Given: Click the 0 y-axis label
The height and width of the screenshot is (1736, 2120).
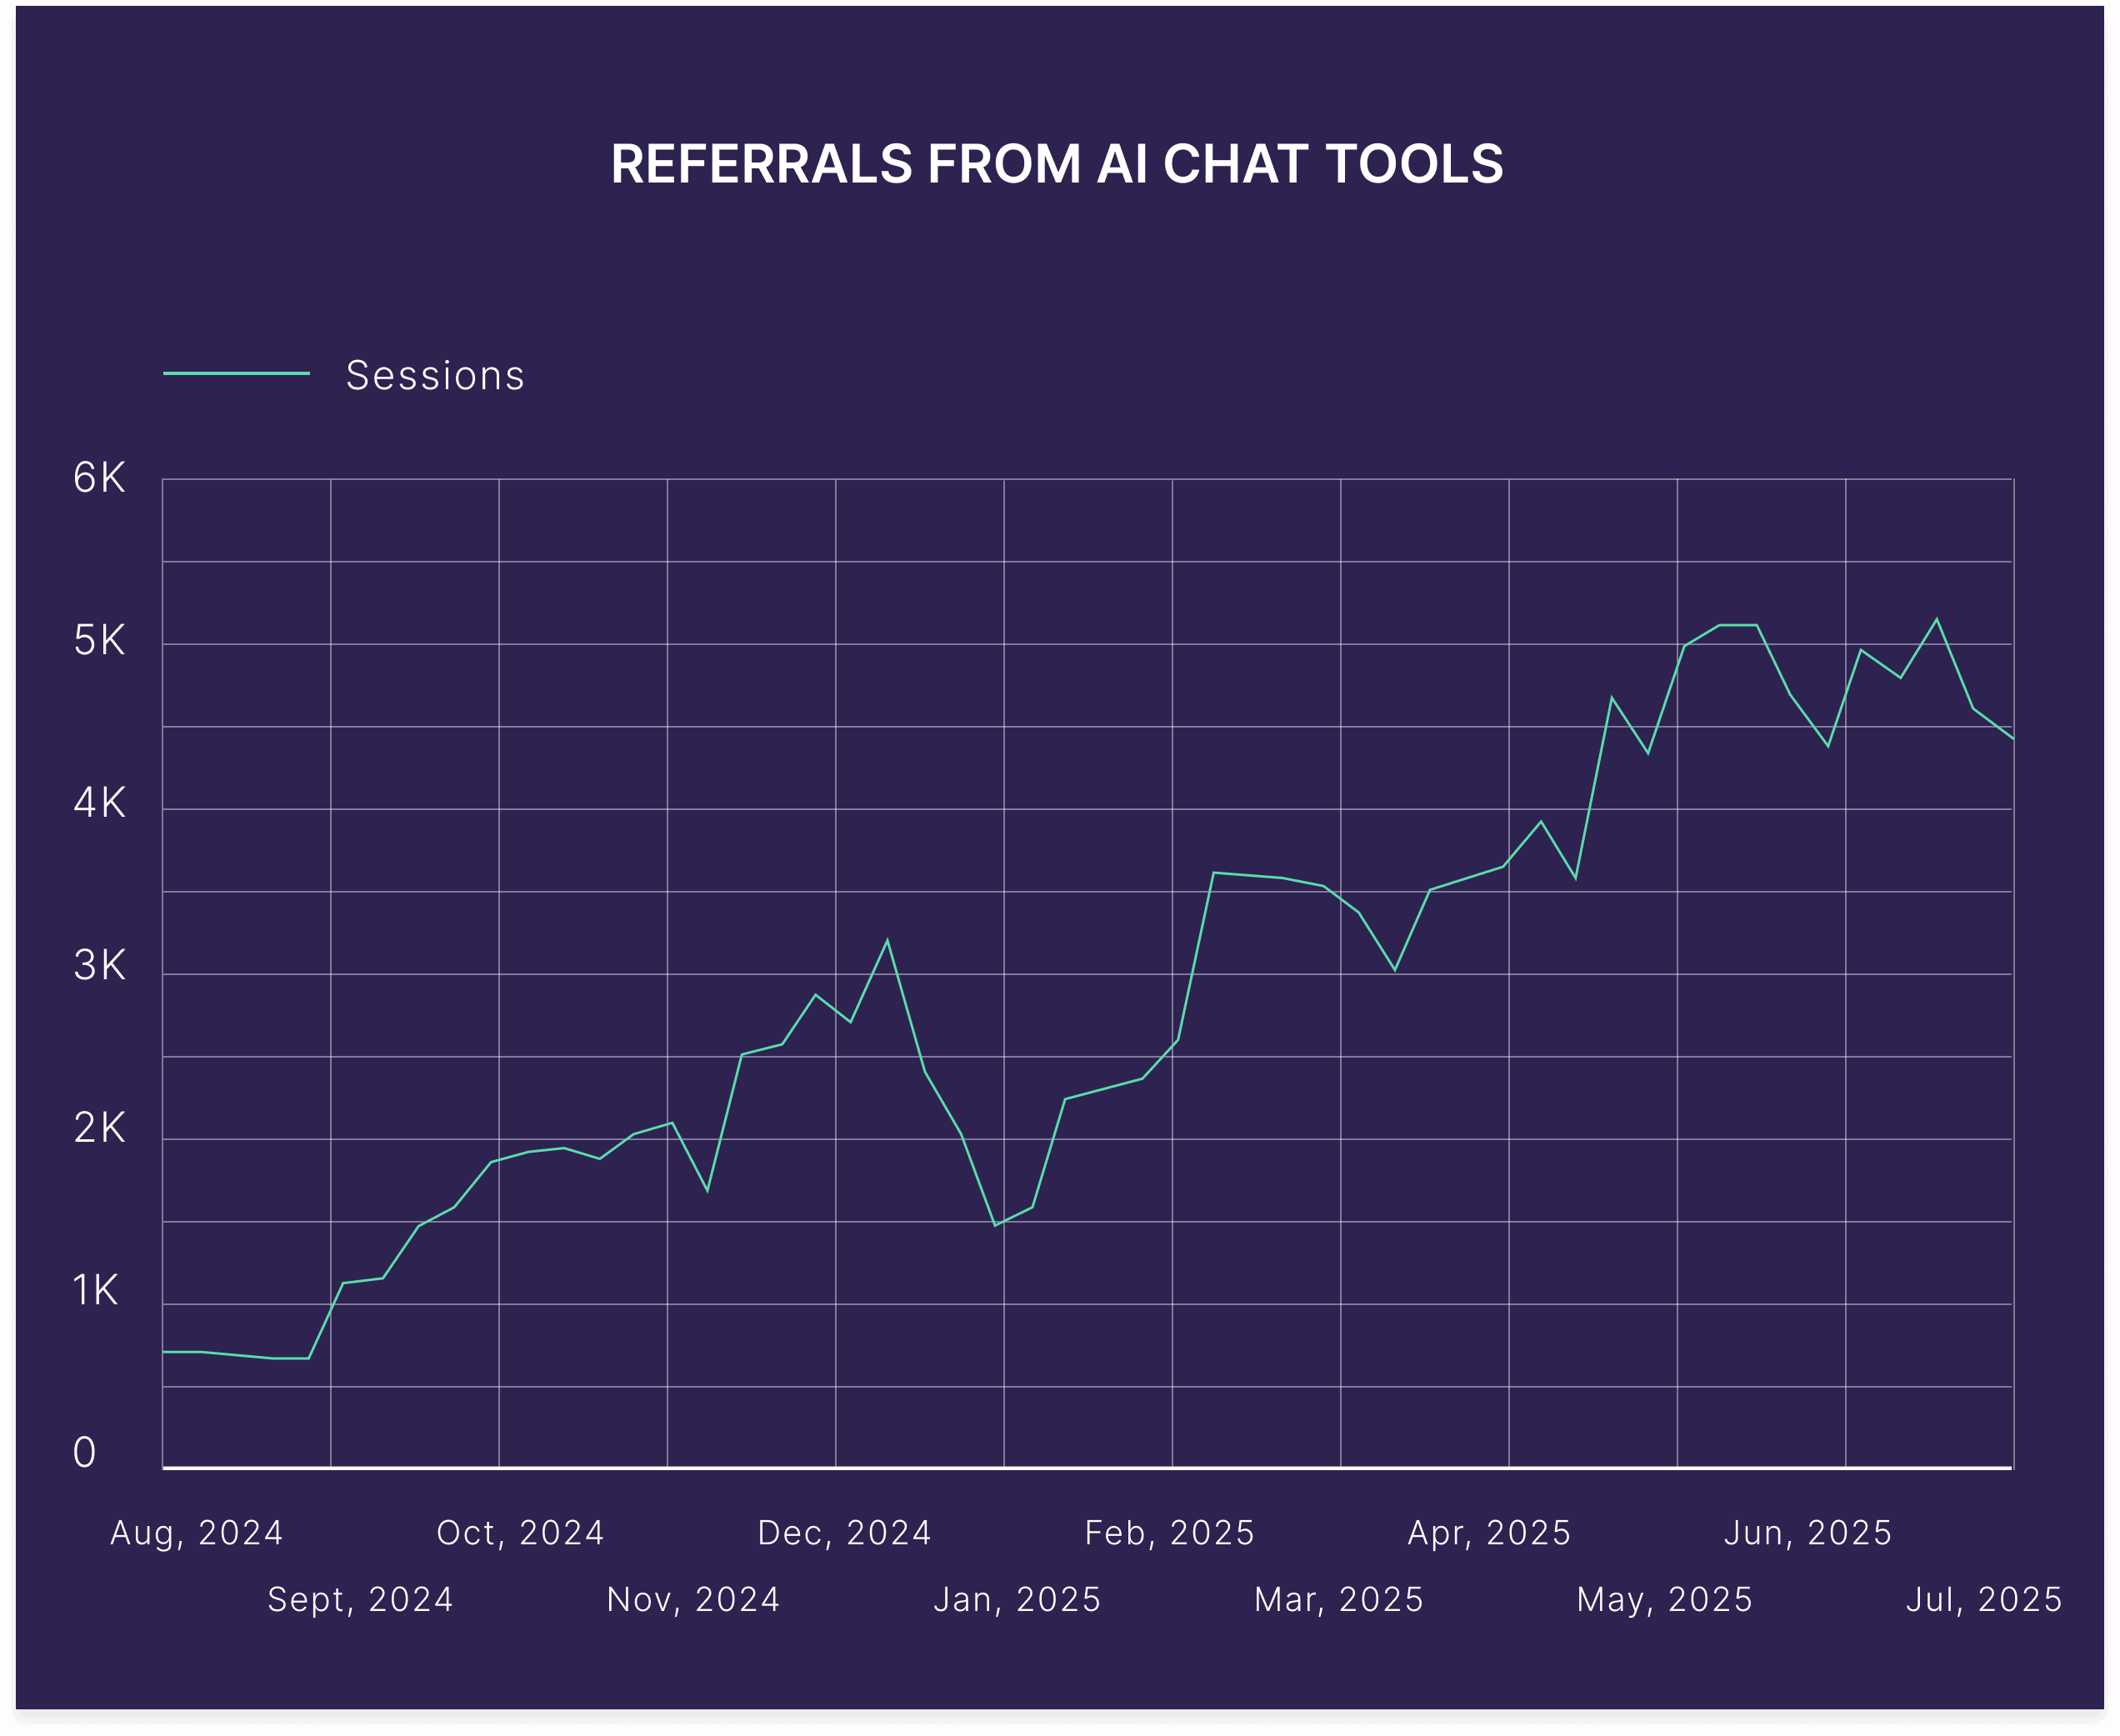Looking at the screenshot, I should click(85, 1453).
